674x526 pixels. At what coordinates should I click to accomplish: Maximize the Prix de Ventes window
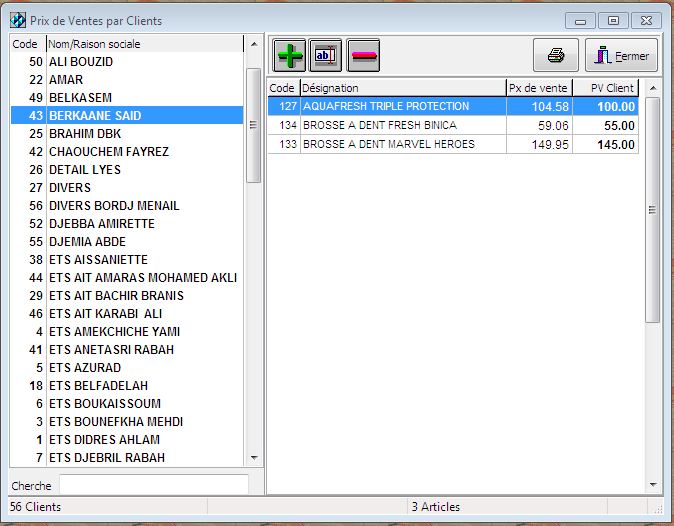pyautogui.click(x=613, y=21)
